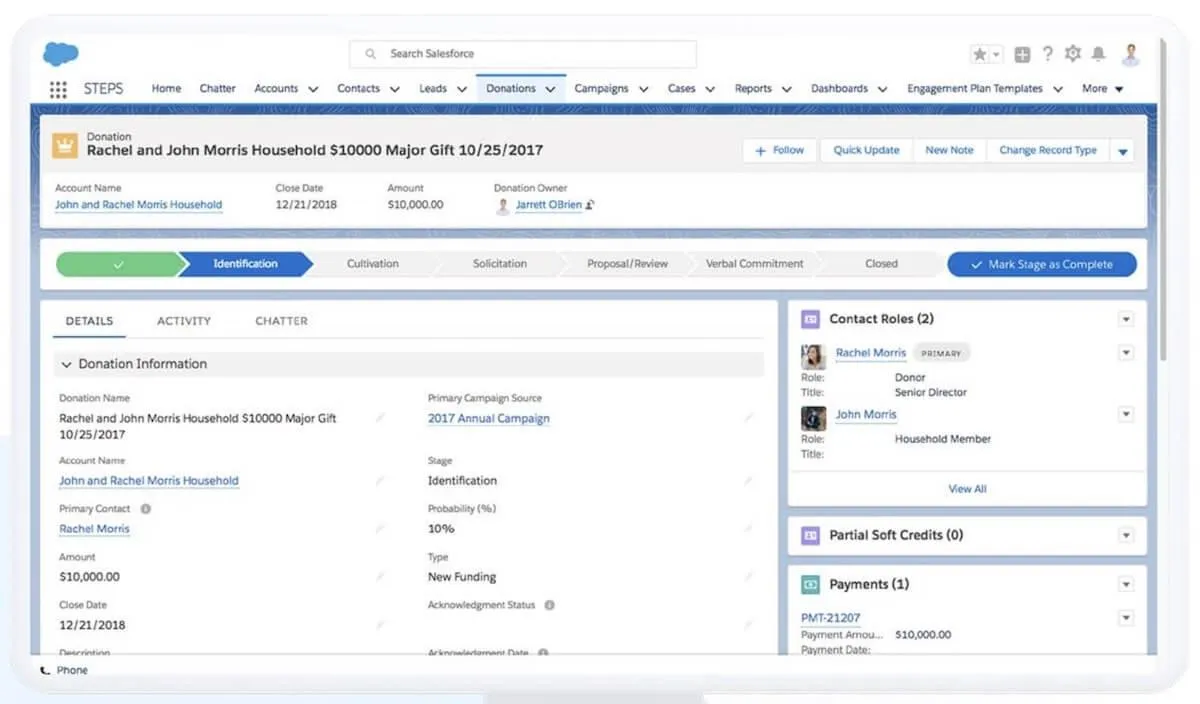Viewport: 1200px width, 704px height.
Task: Open the Chatter navigation tab
Action: (217, 89)
